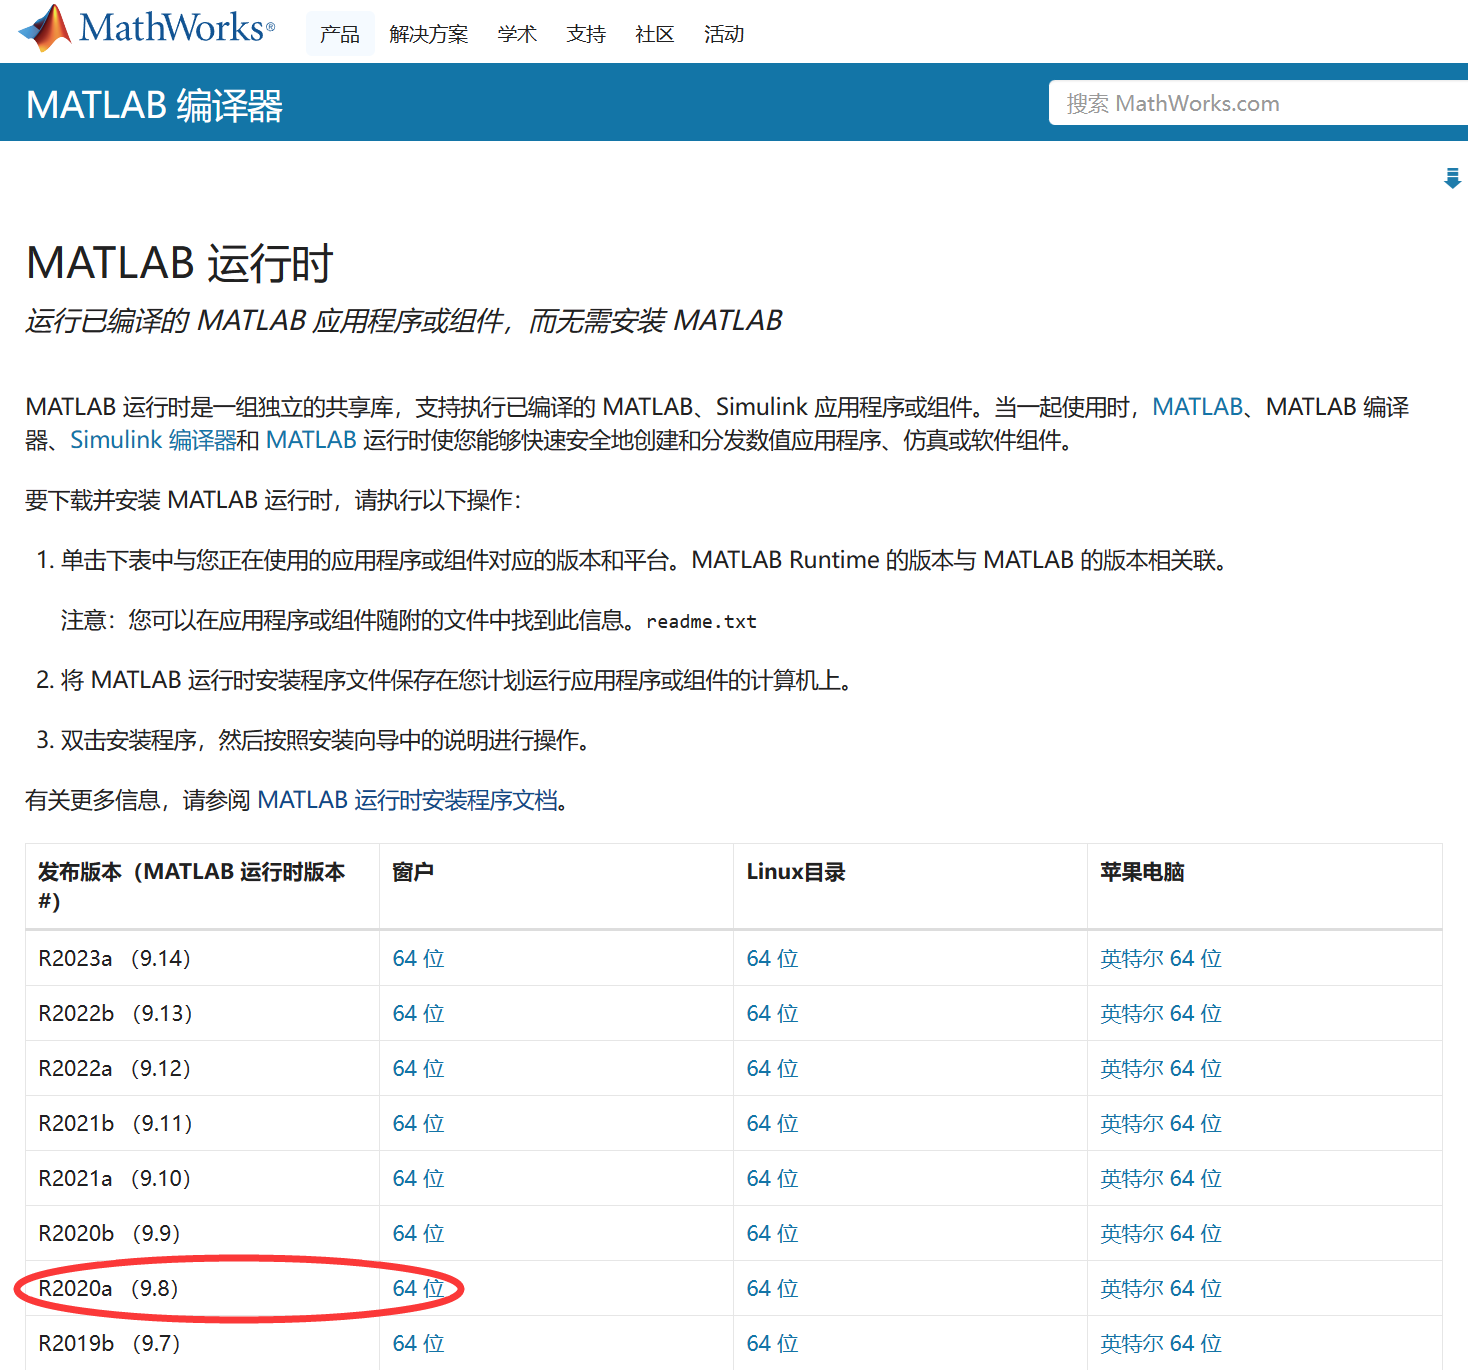The image size is (1468, 1370).
Task: Click the MathWorks logo
Action: (x=147, y=28)
